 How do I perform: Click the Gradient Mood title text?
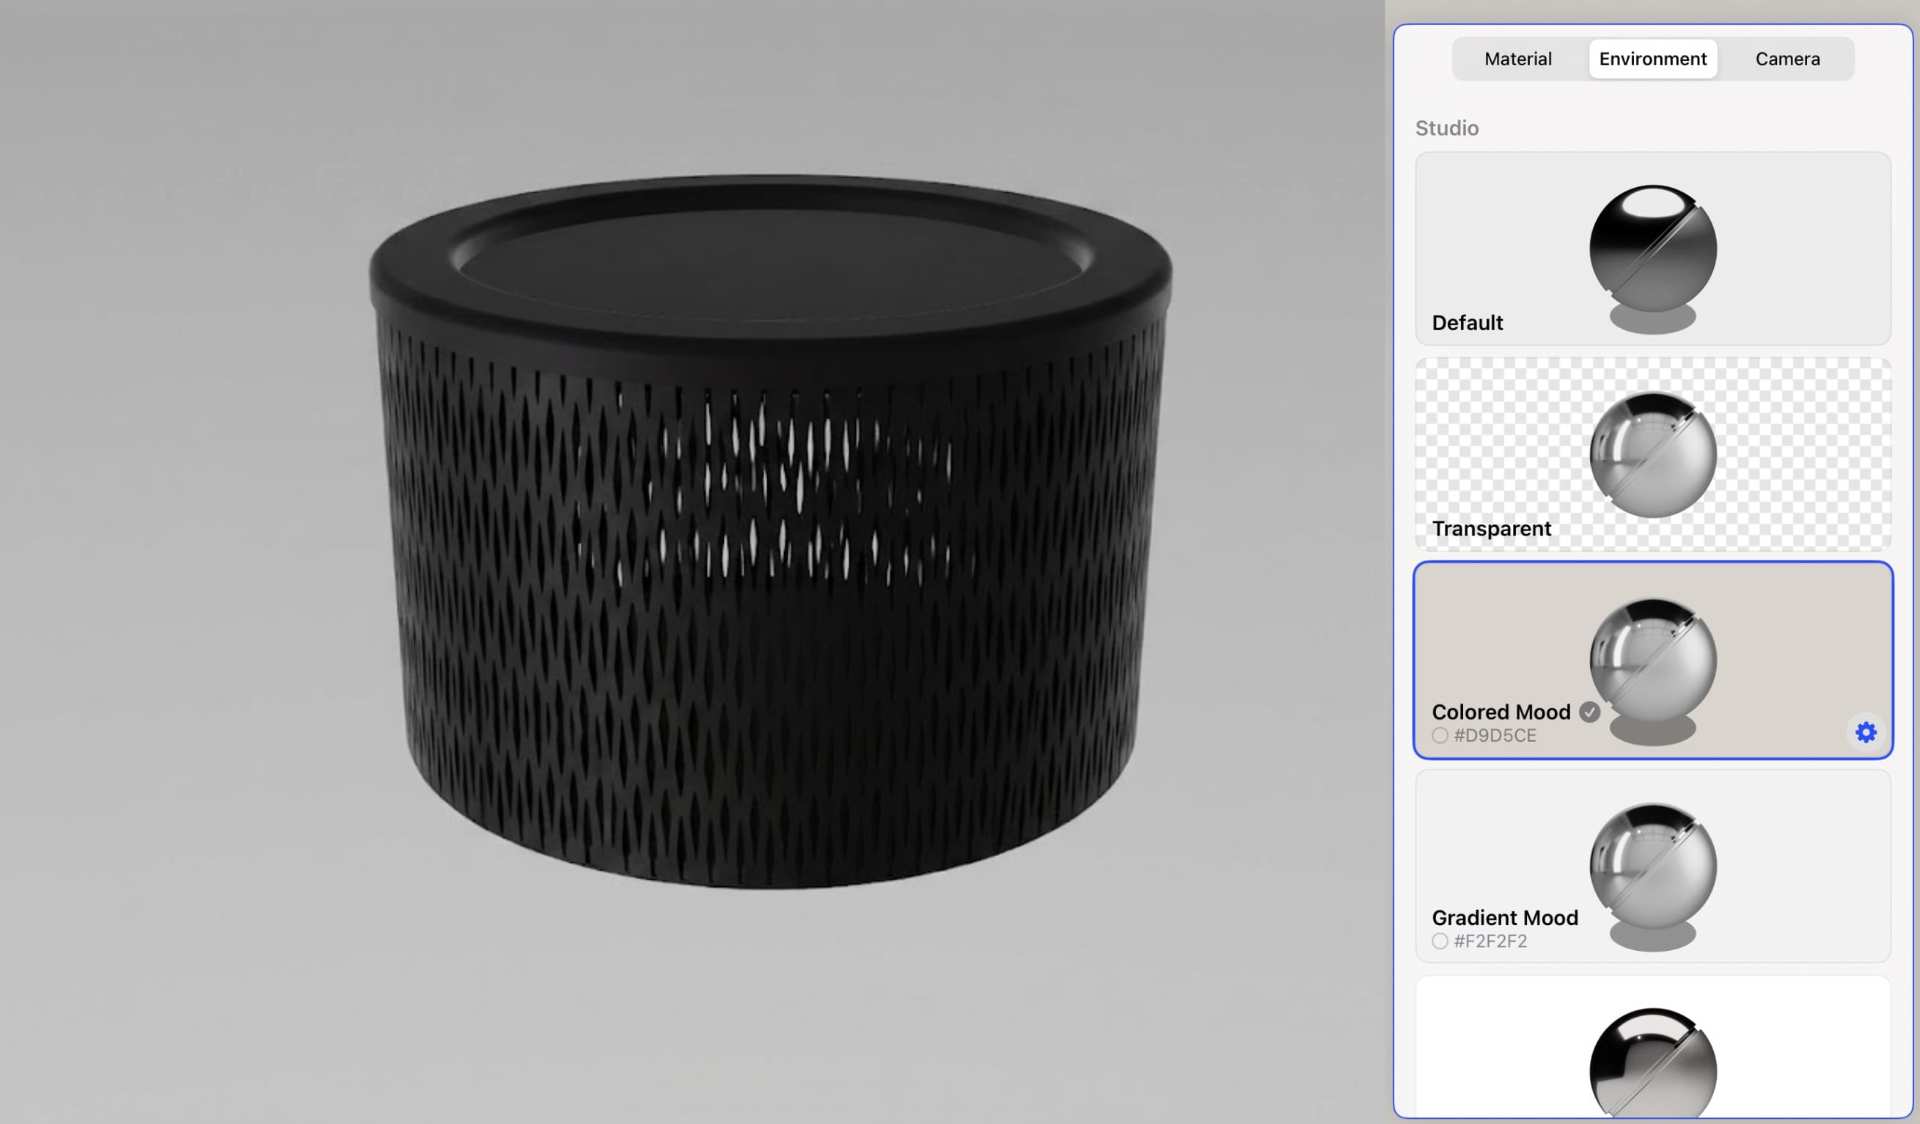(1504, 918)
